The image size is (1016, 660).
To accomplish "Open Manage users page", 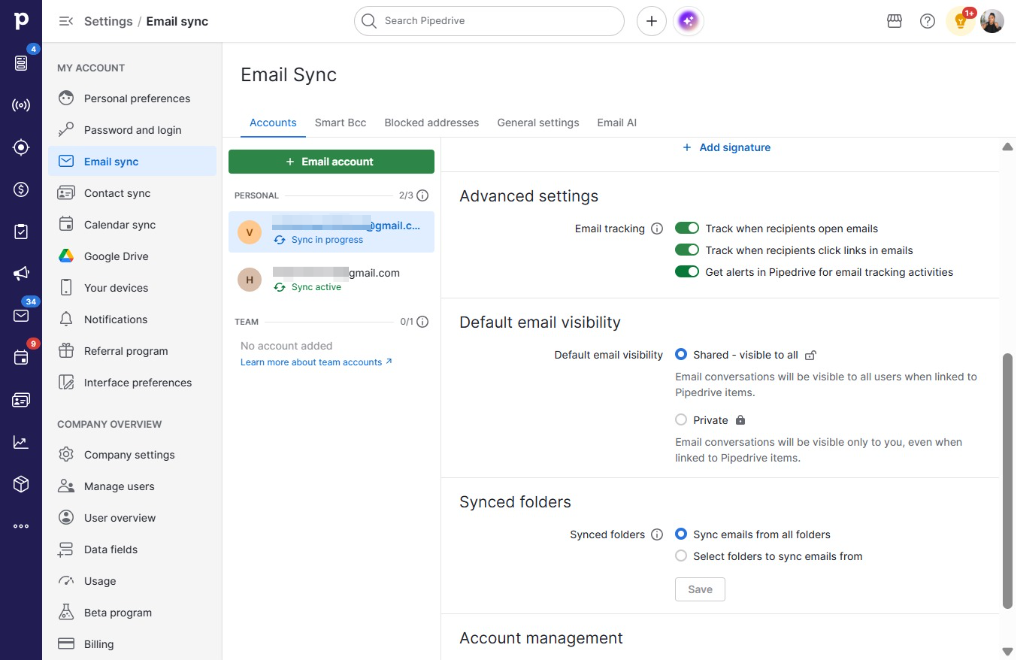I will 132,486.
